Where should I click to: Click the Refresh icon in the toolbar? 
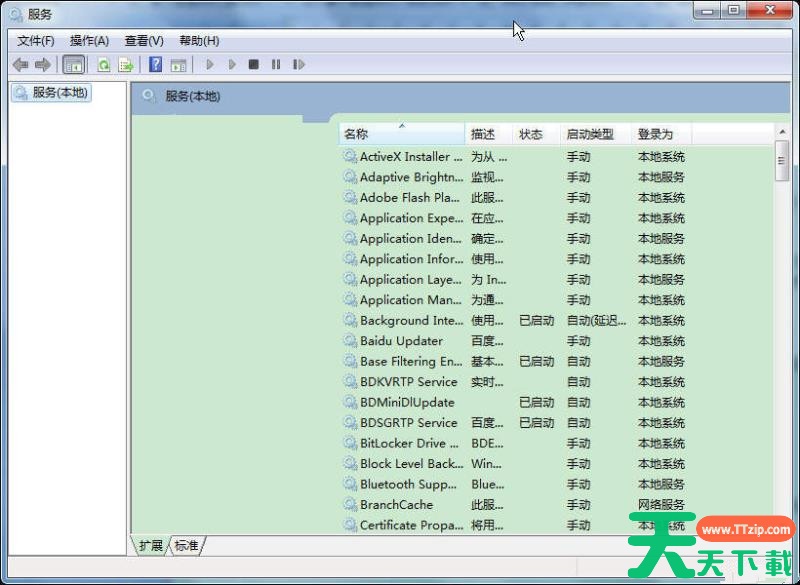103,65
